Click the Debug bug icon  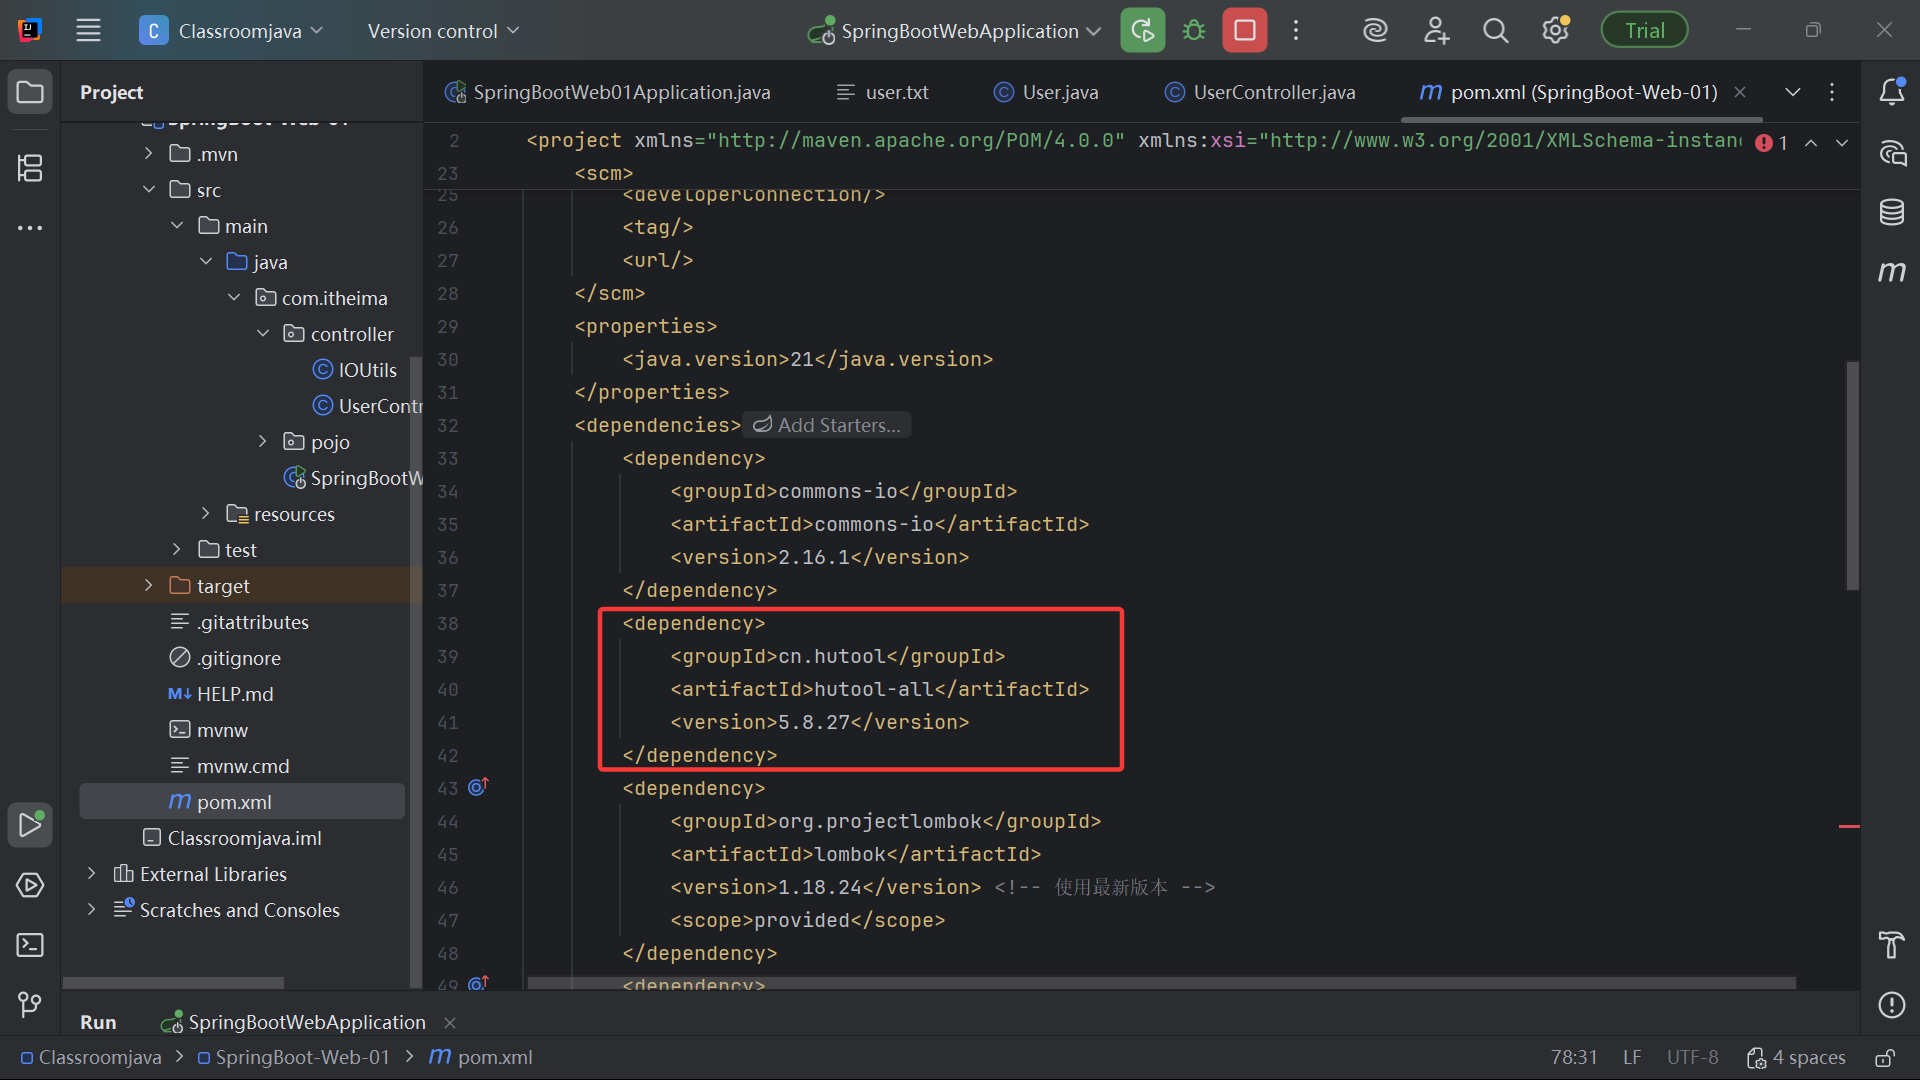point(1193,30)
